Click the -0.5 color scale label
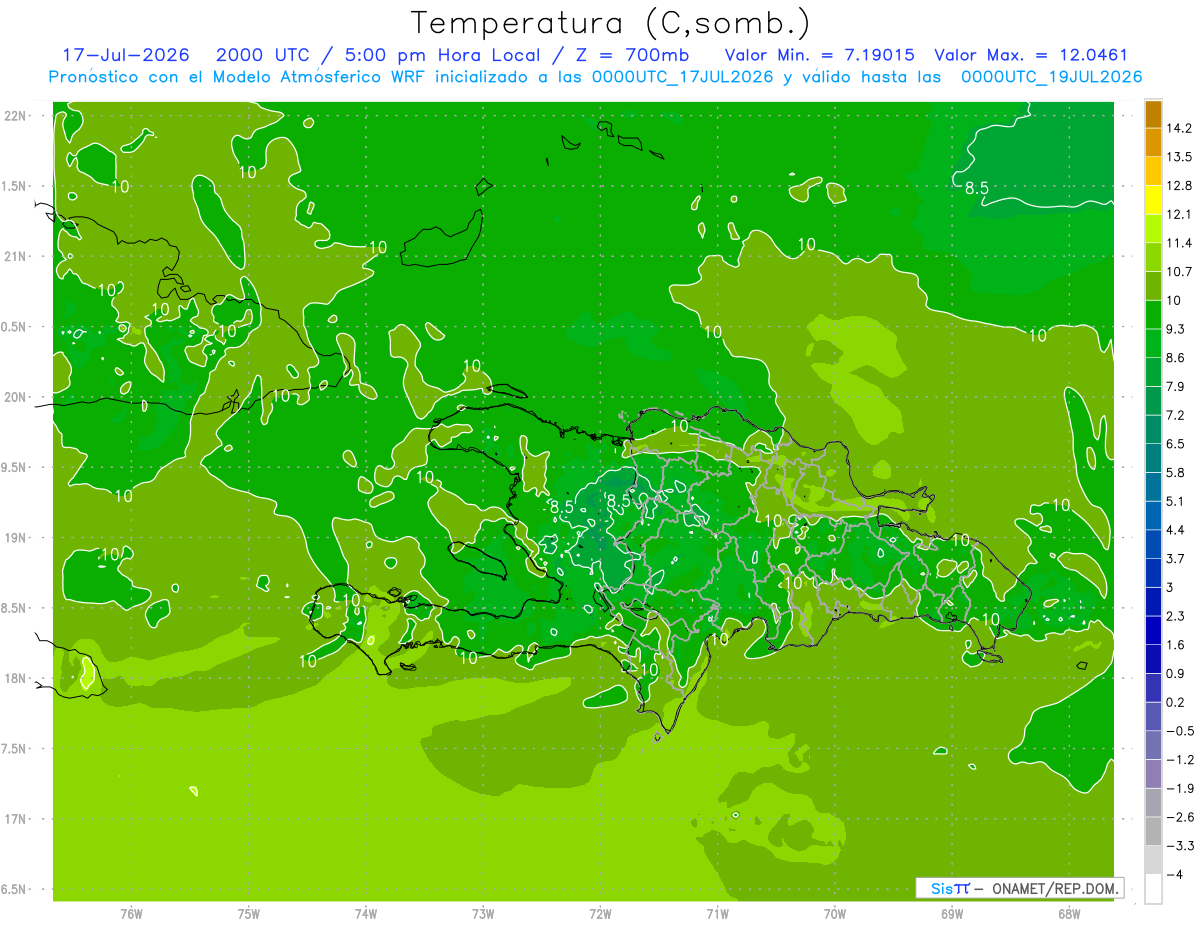The height and width of the screenshot is (927, 1200). click(x=1180, y=731)
